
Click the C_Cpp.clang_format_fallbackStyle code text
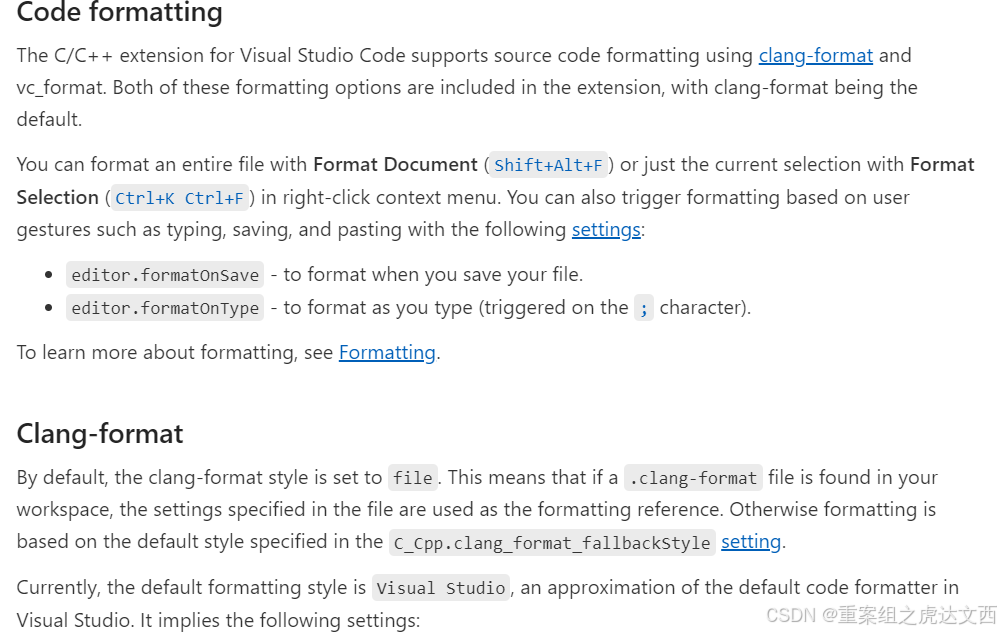point(552,543)
